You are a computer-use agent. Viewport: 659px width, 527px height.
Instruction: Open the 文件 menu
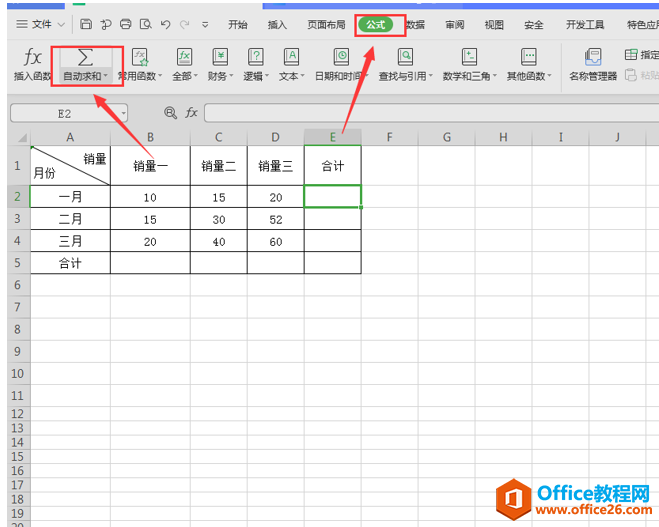coord(42,24)
